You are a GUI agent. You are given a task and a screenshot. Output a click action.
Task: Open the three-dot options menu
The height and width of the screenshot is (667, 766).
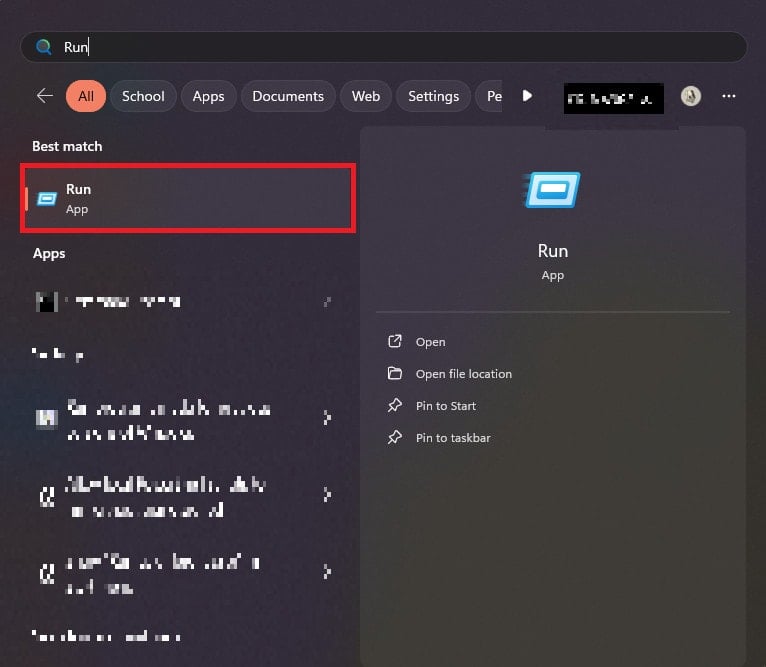tap(729, 96)
